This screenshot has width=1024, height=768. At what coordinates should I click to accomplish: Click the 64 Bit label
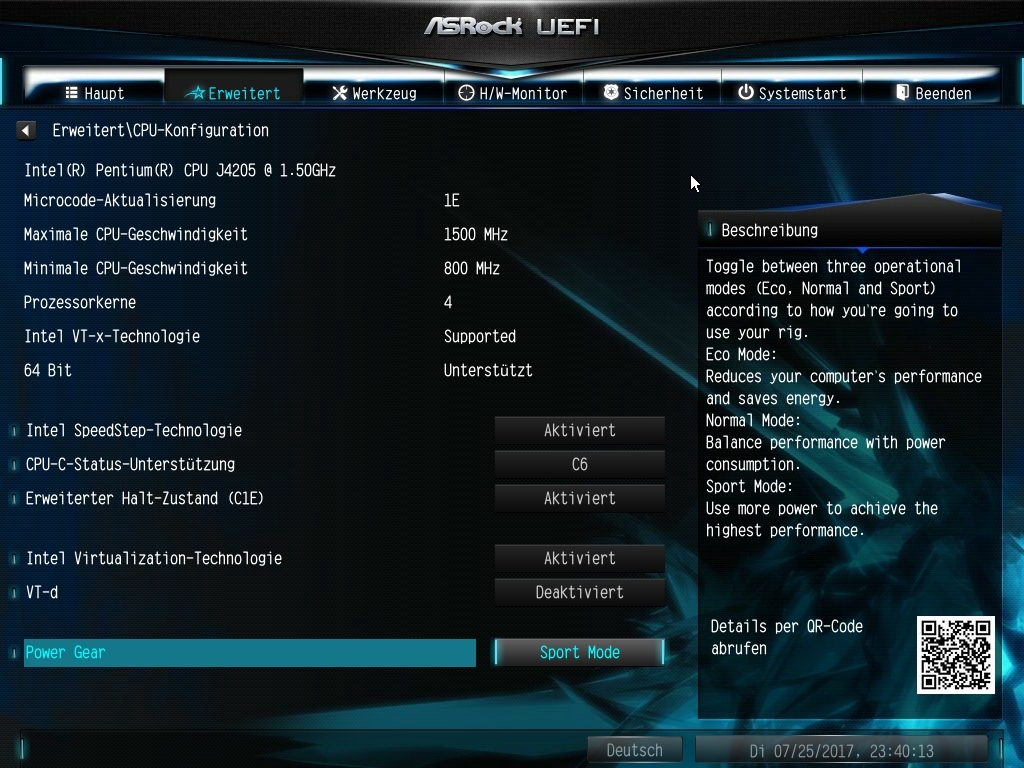(x=48, y=370)
